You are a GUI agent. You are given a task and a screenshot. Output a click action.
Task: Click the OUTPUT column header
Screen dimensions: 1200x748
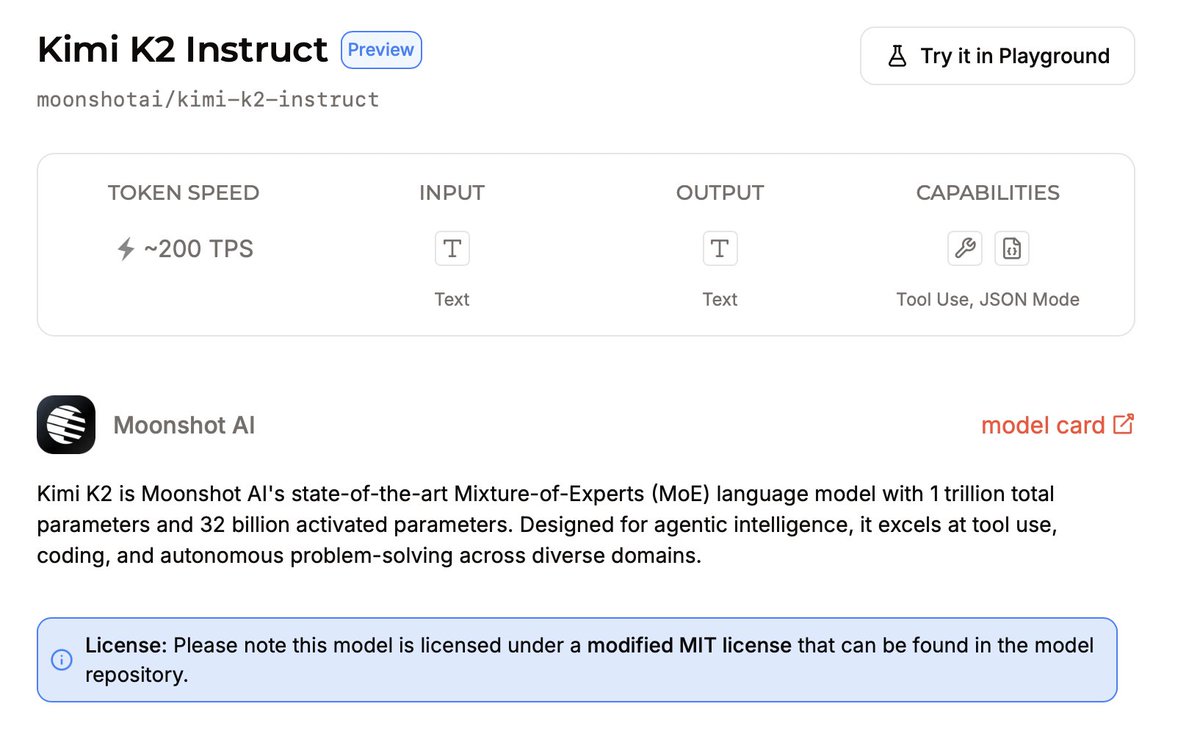(720, 193)
